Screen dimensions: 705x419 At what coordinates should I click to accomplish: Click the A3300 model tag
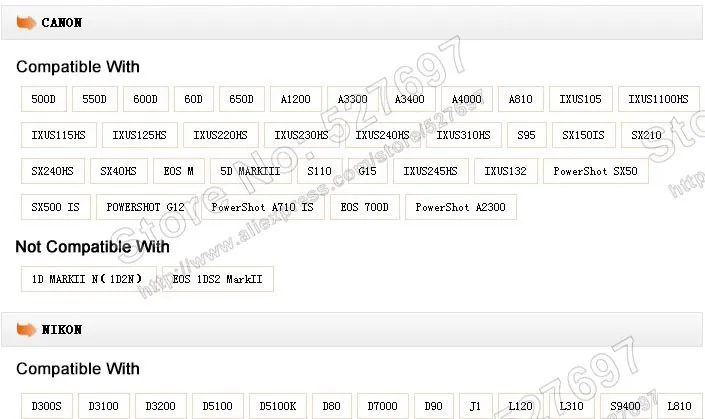click(x=353, y=99)
